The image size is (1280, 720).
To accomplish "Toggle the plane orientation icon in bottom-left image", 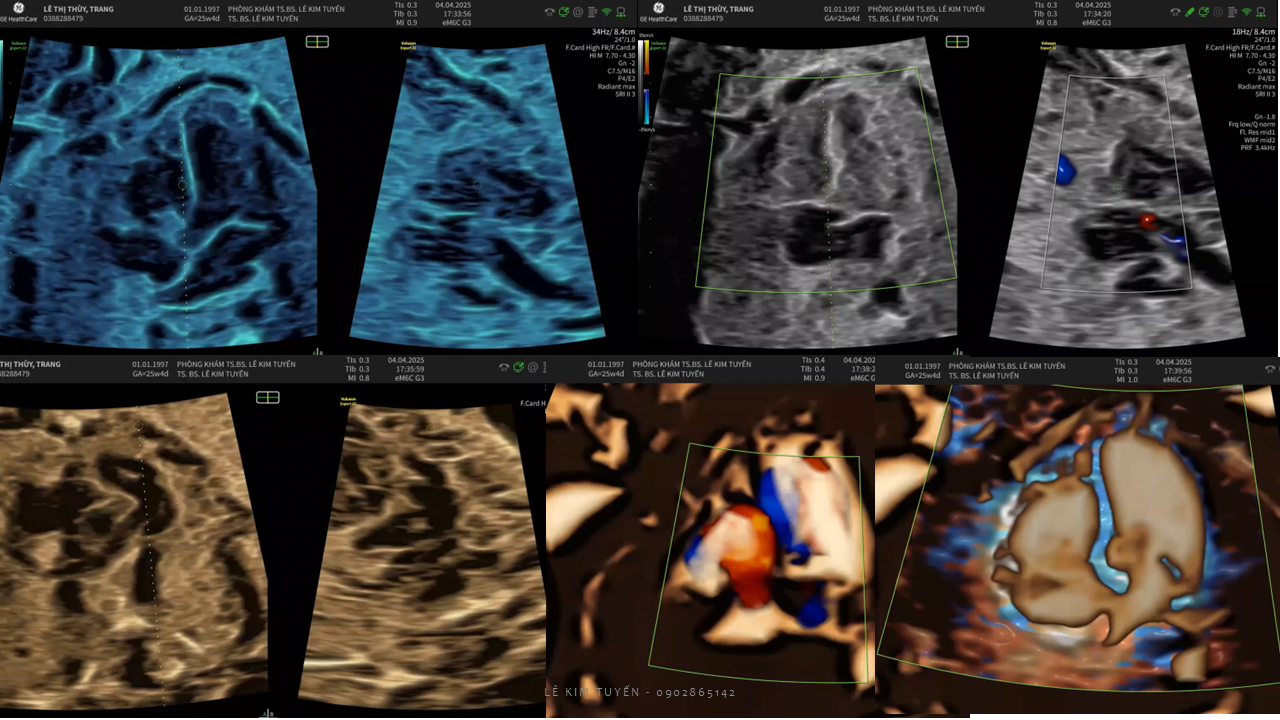I will tap(267, 397).
